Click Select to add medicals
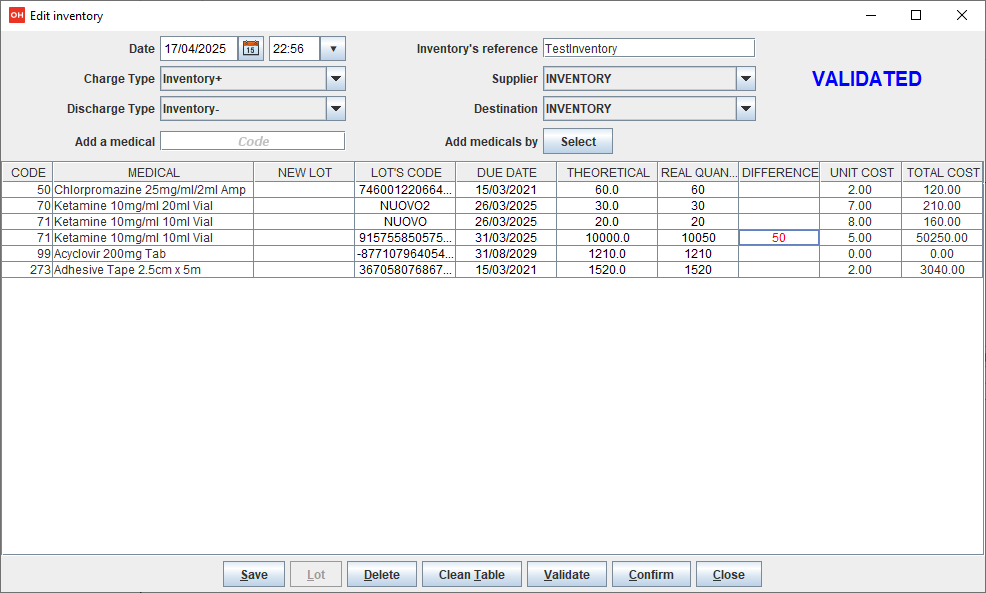The height and width of the screenshot is (593, 986). pyautogui.click(x=577, y=141)
